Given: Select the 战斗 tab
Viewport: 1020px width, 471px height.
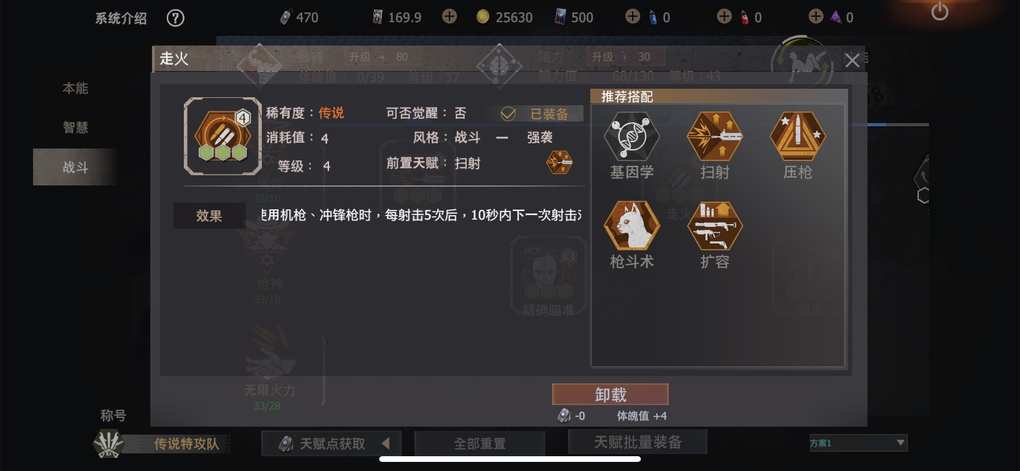Looking at the screenshot, I should tap(75, 167).
